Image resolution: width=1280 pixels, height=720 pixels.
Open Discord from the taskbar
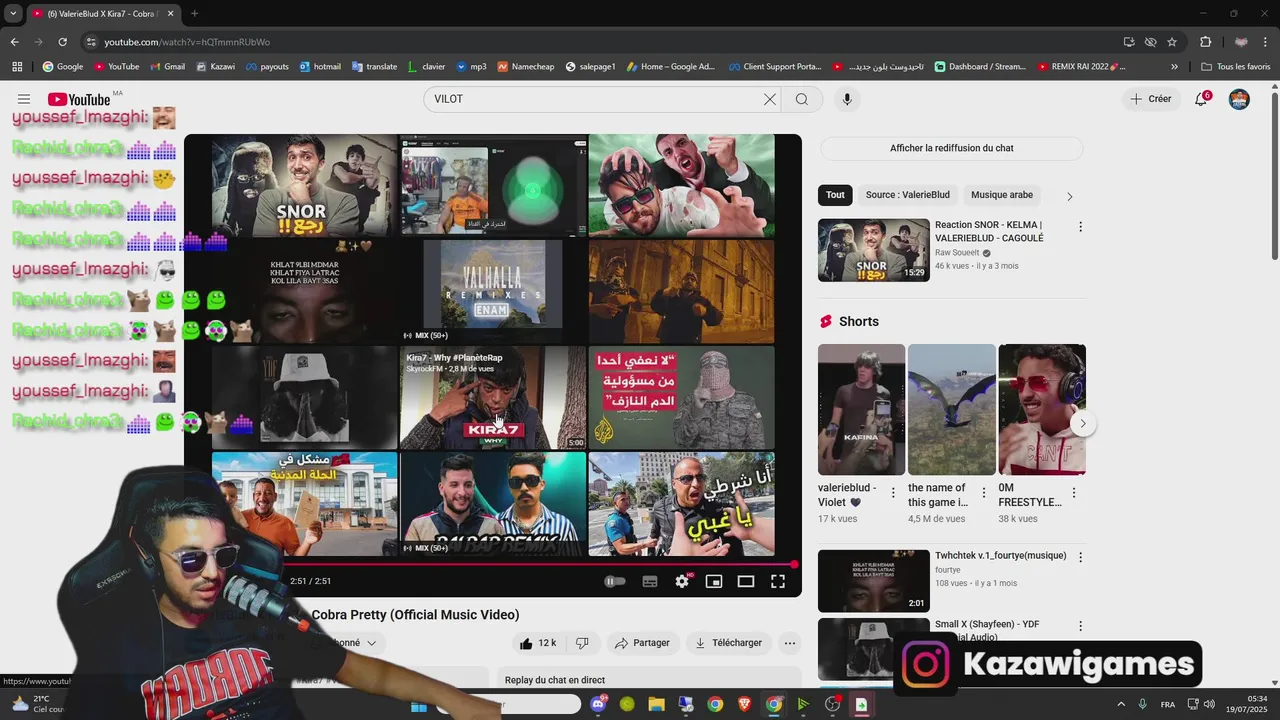click(x=598, y=705)
